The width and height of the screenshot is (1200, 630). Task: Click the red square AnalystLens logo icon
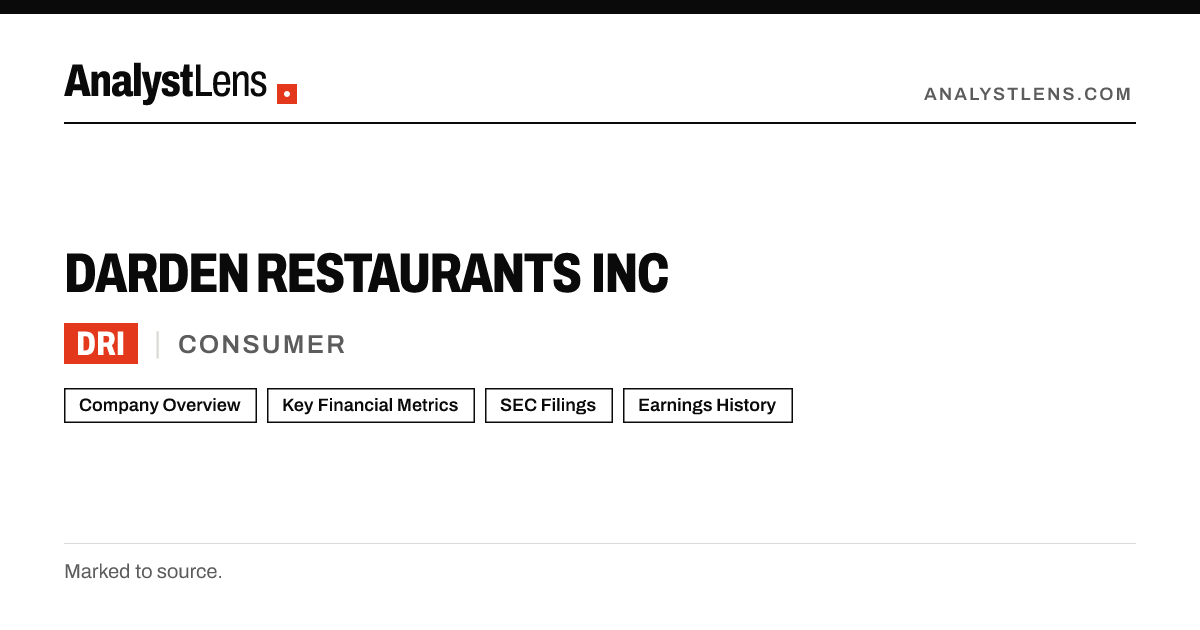click(287, 94)
